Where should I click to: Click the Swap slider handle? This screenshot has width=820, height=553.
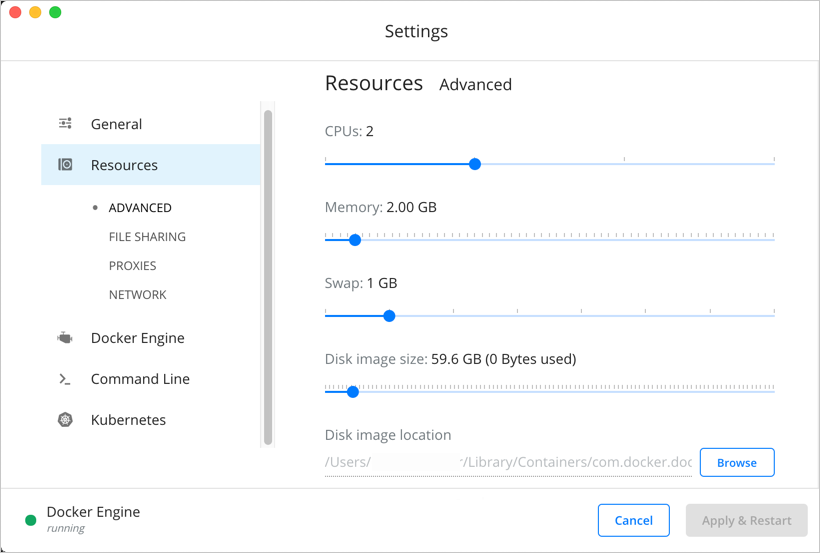[x=390, y=316]
